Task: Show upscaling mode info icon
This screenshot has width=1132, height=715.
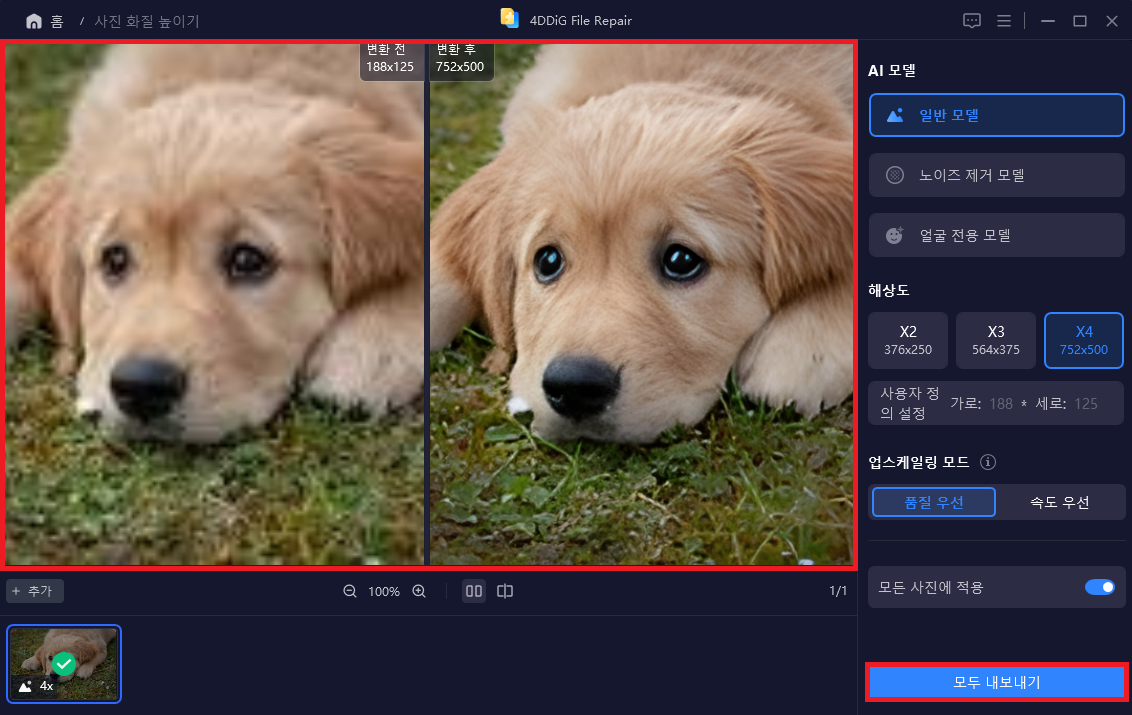Action: pyautogui.click(x=988, y=462)
